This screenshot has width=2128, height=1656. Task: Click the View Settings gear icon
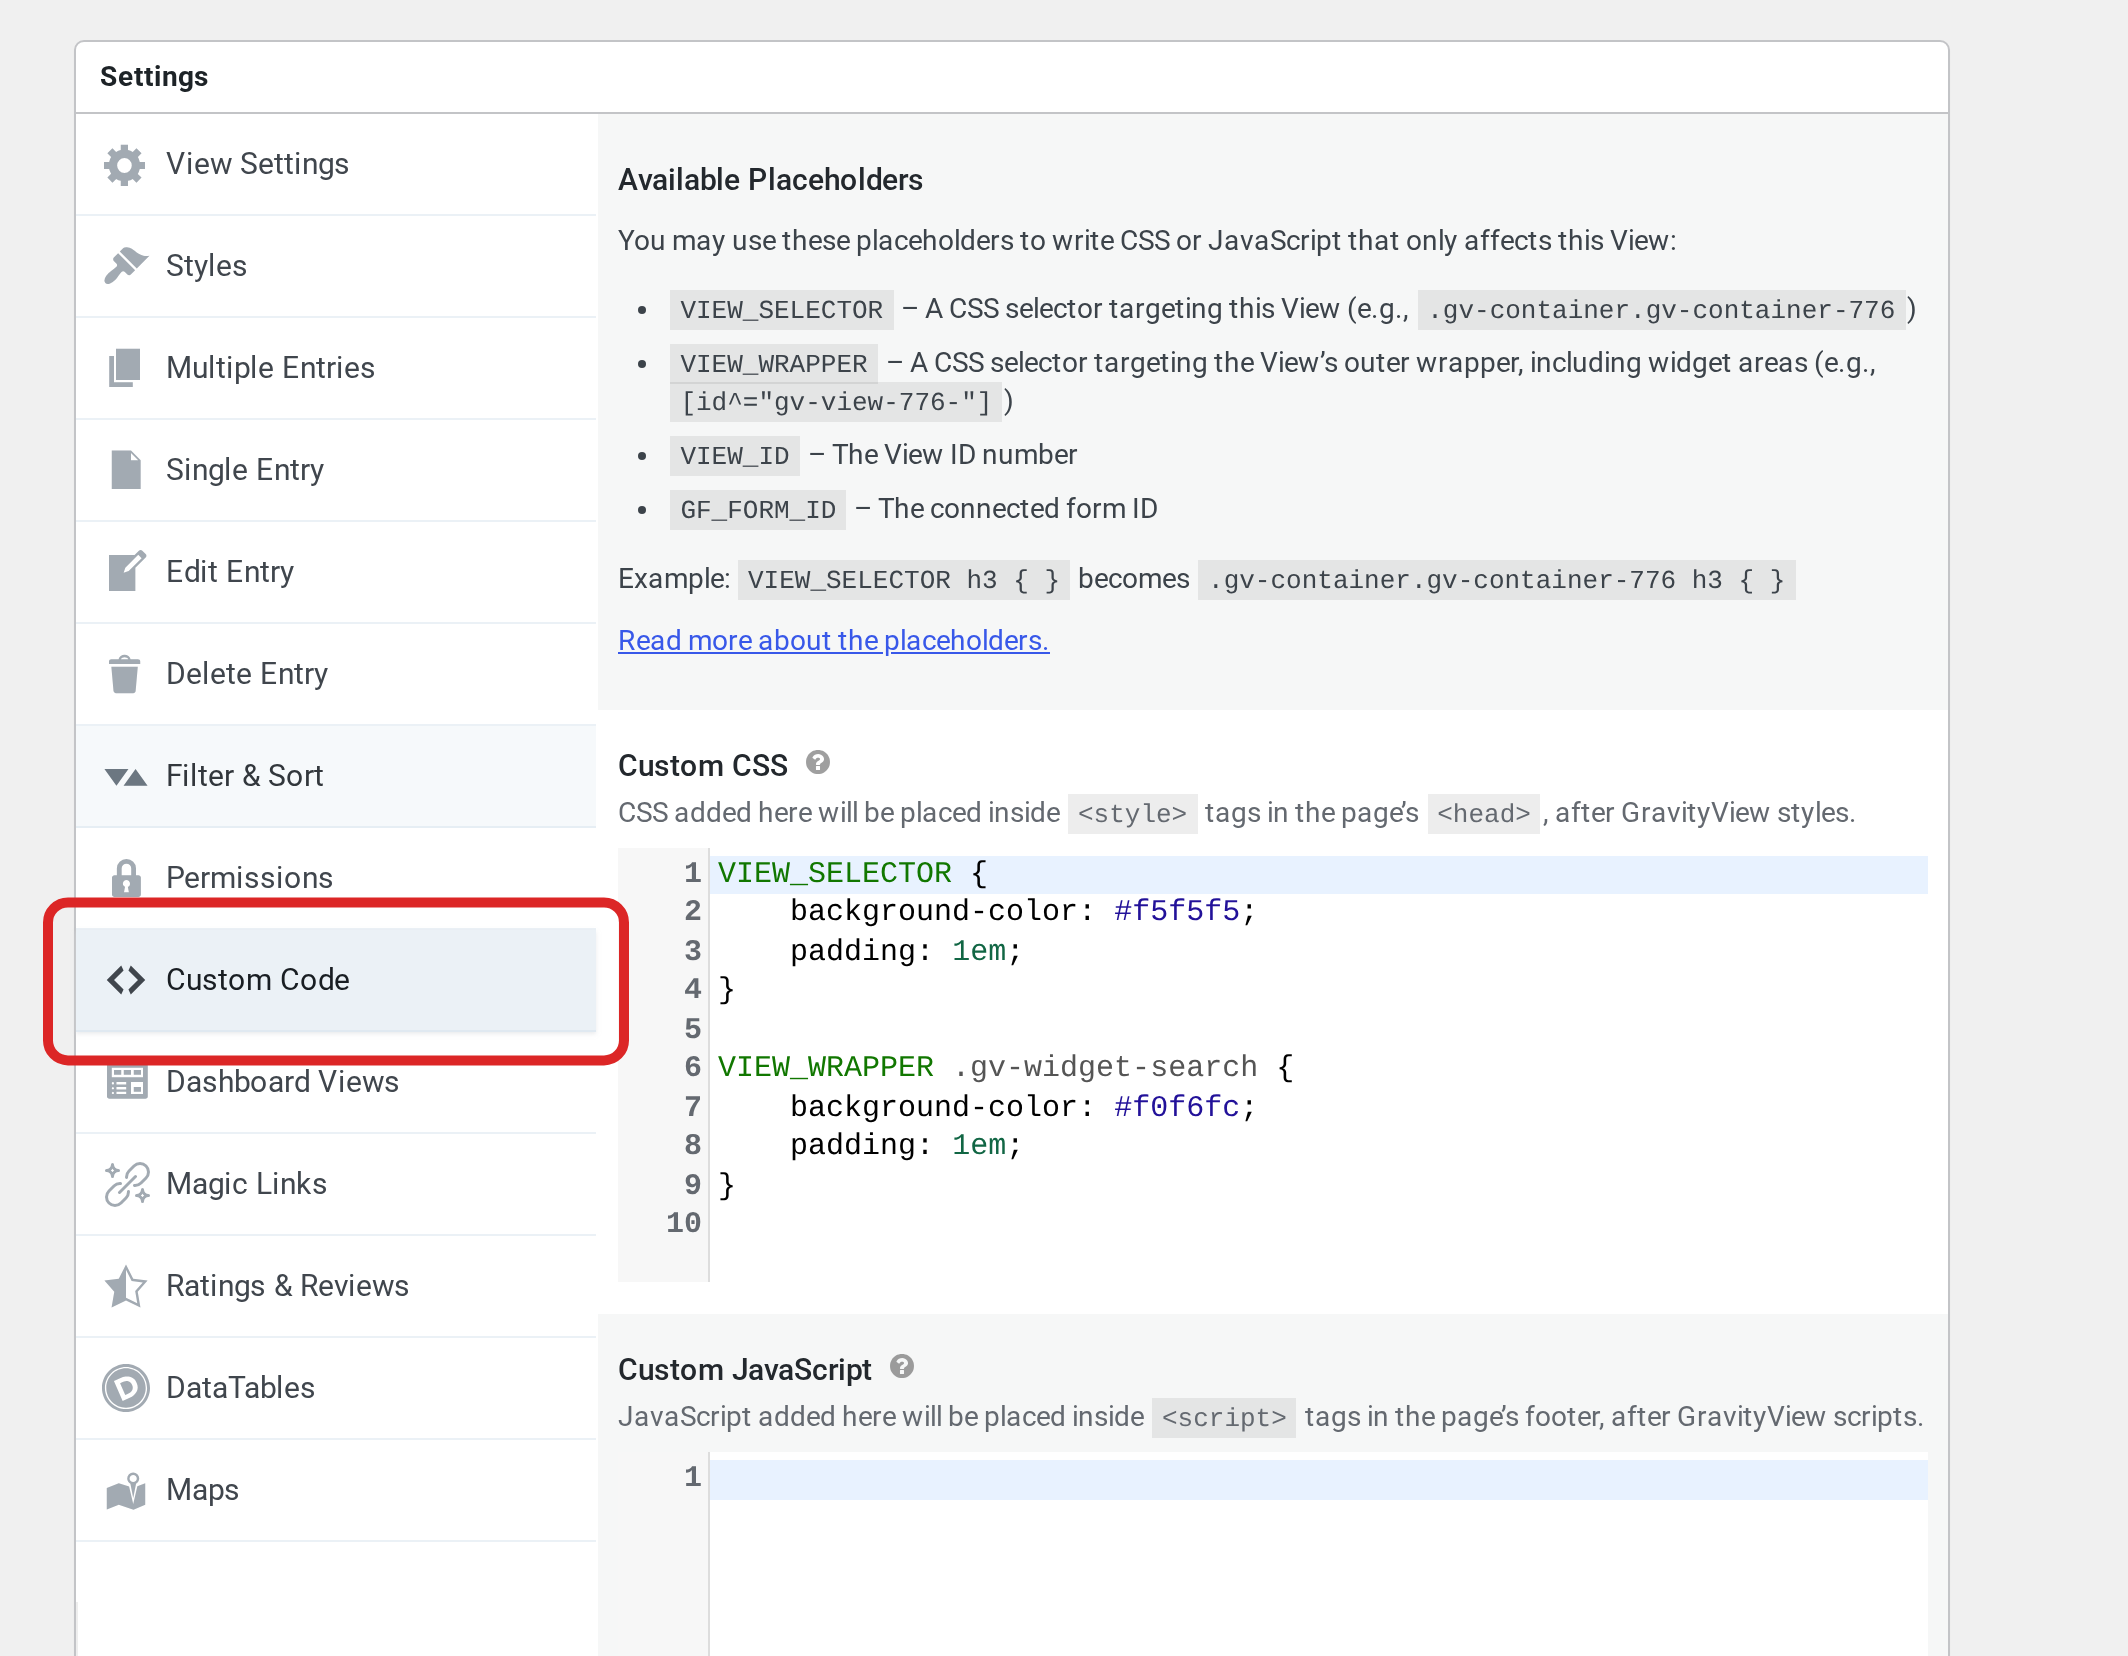125,165
